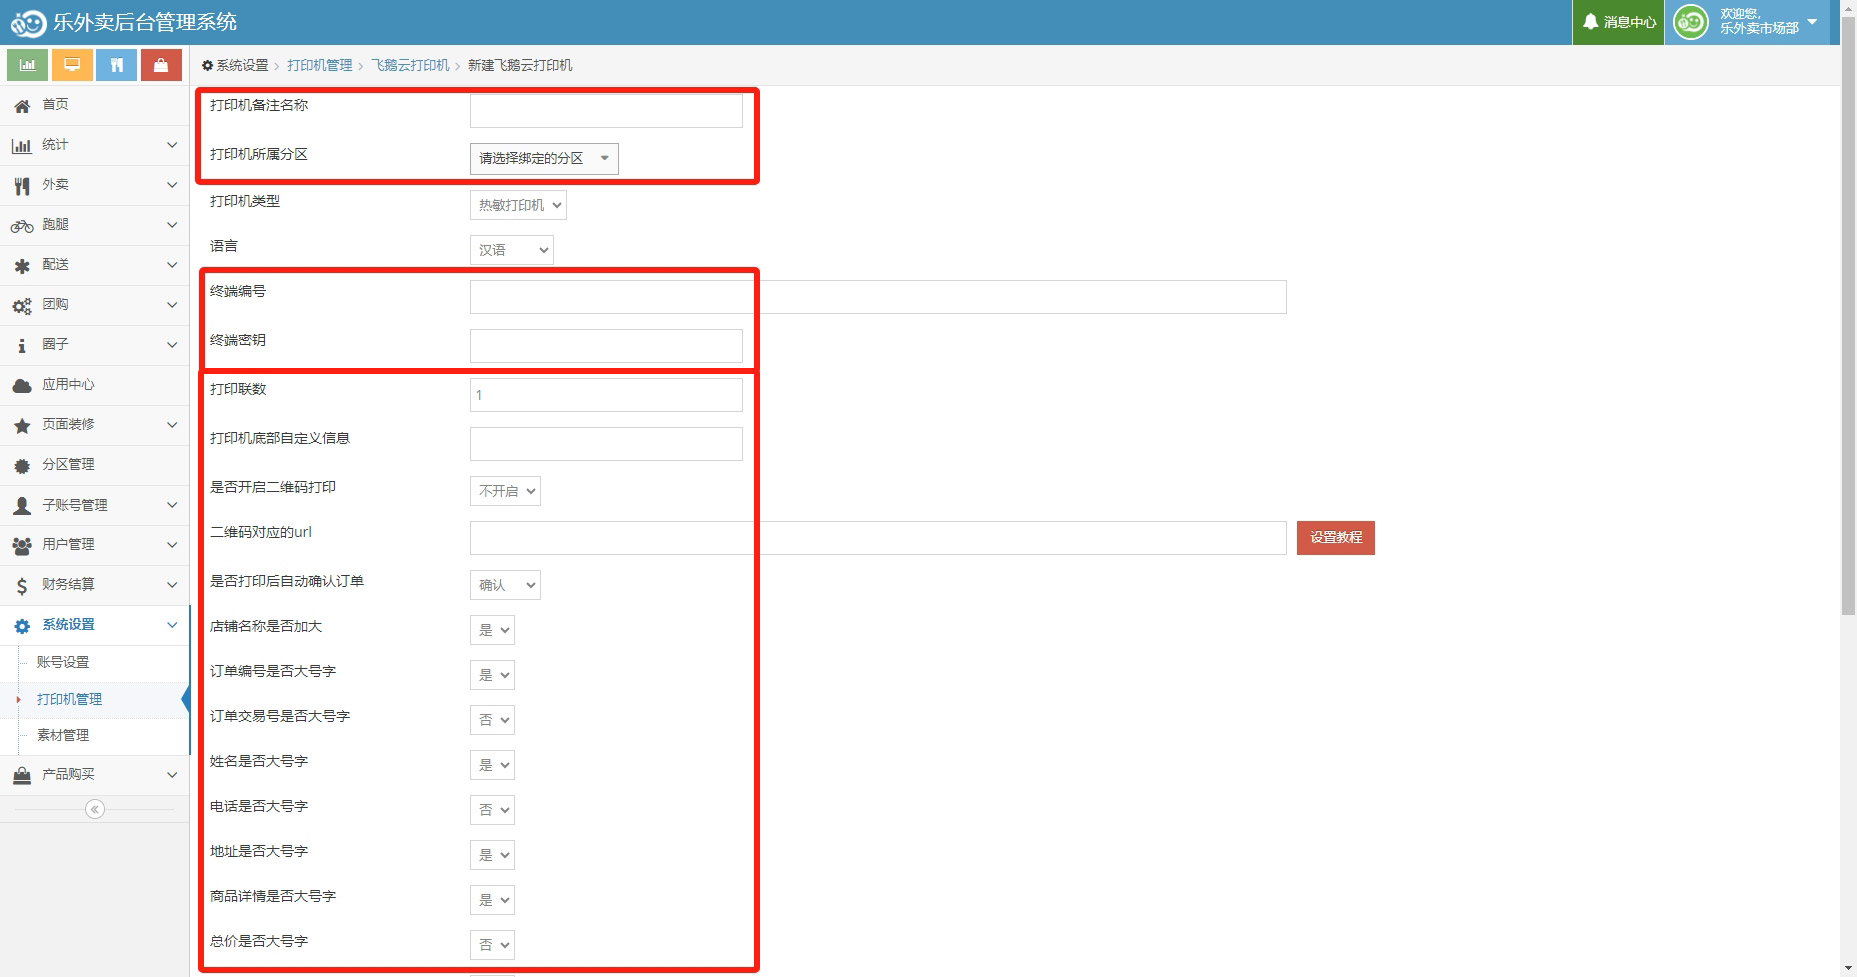Click the 飞鹅云打印机 breadcrumb link
Image resolution: width=1857 pixels, height=977 pixels.
pos(410,65)
